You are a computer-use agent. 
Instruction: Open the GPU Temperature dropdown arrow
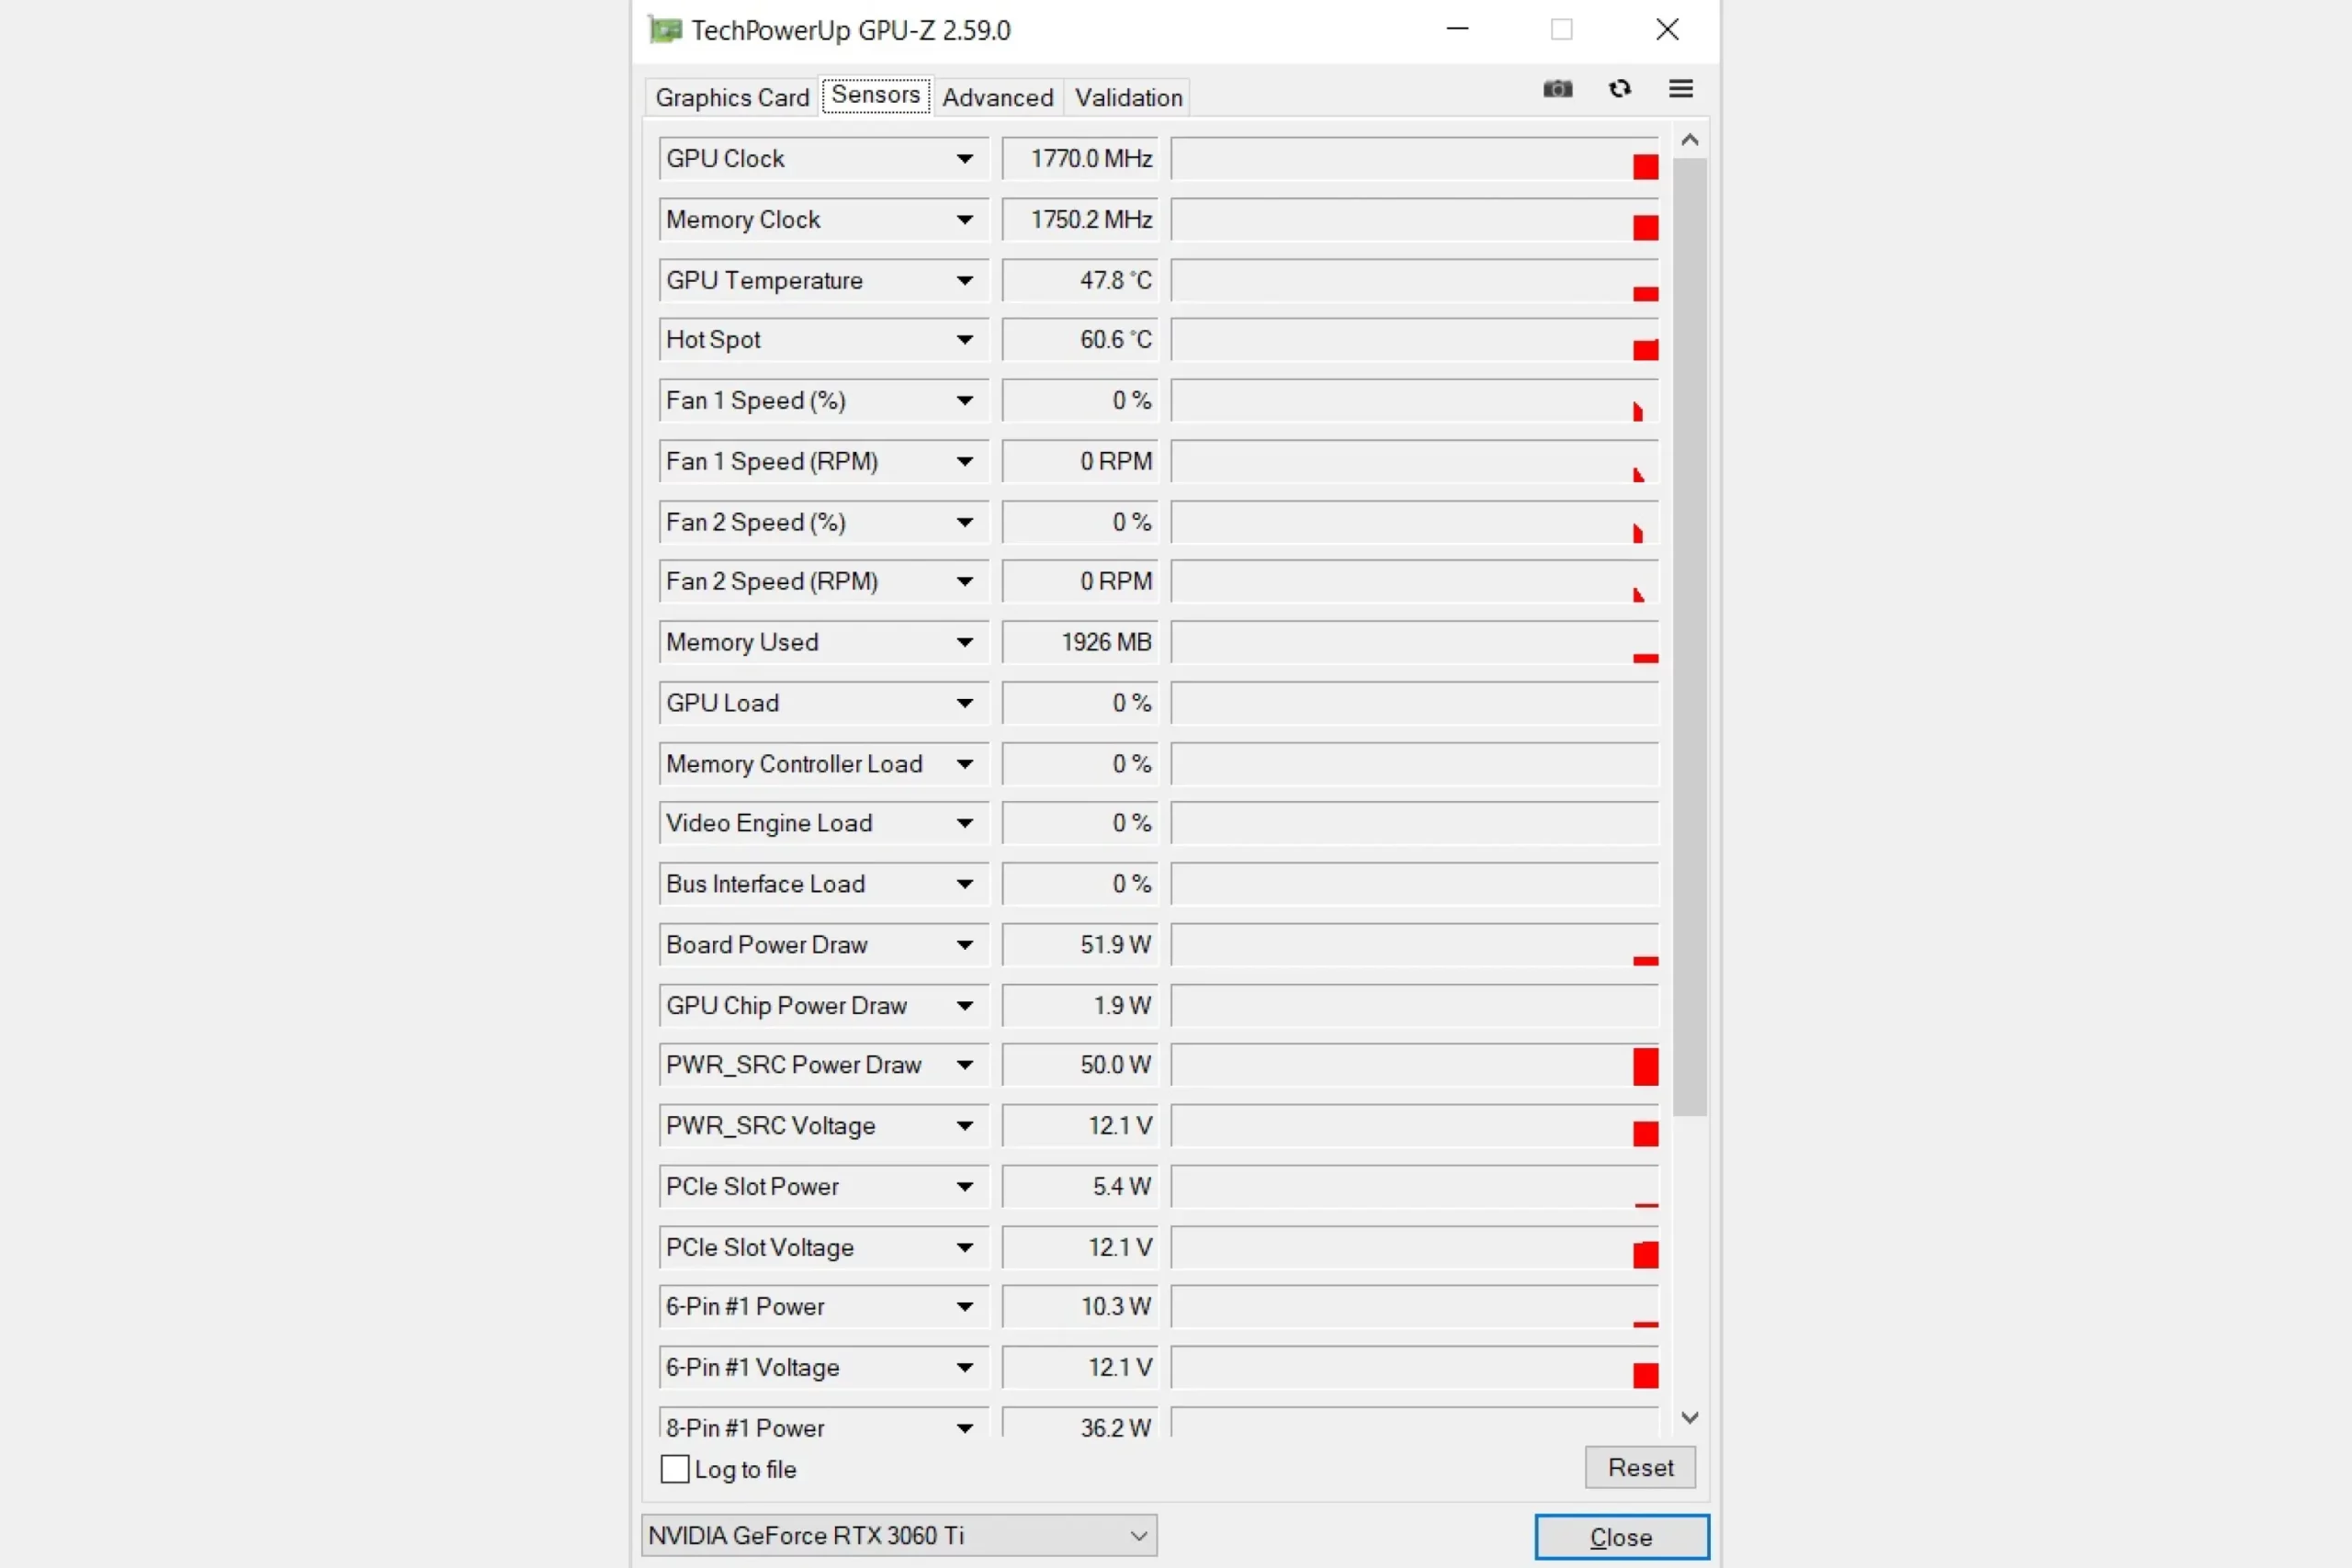pos(964,280)
